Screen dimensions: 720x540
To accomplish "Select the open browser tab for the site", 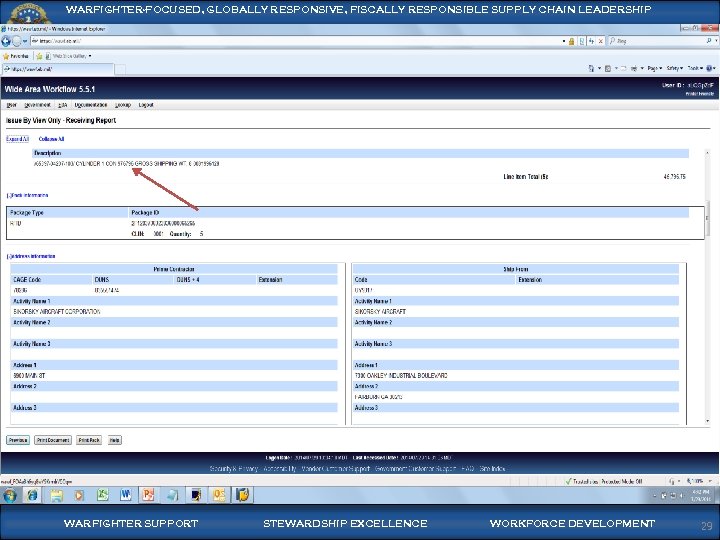I will 57,69.
